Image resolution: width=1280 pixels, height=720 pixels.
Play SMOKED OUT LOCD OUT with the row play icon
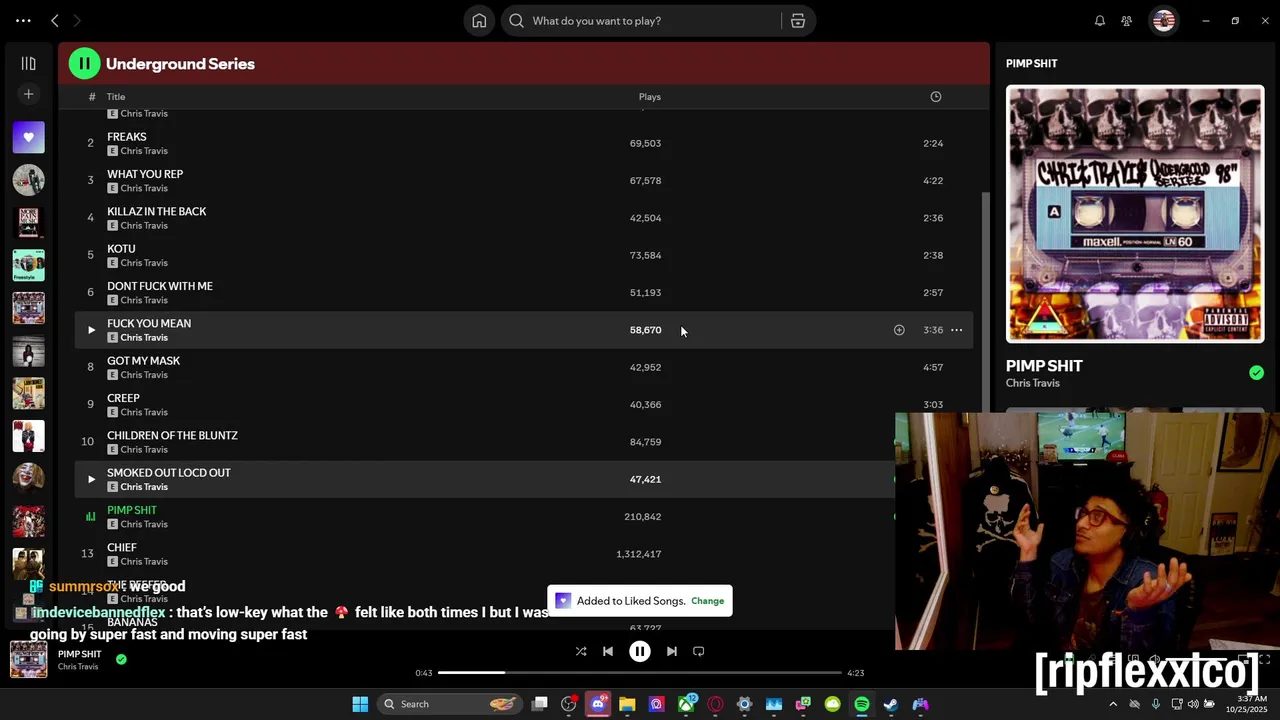tap(91, 479)
